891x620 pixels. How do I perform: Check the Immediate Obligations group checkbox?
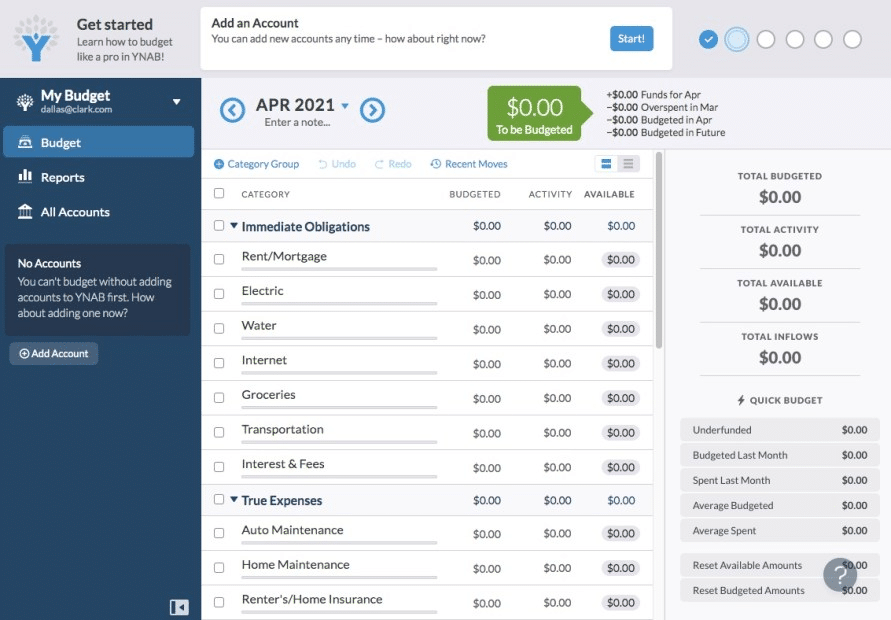(219, 226)
